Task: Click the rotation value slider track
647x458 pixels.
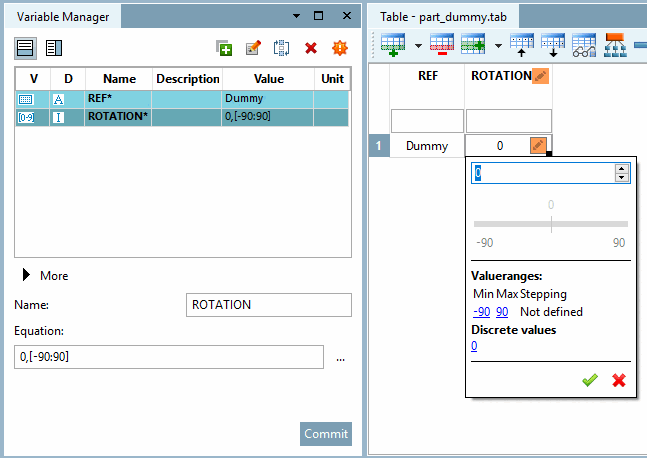Action: tap(550, 224)
